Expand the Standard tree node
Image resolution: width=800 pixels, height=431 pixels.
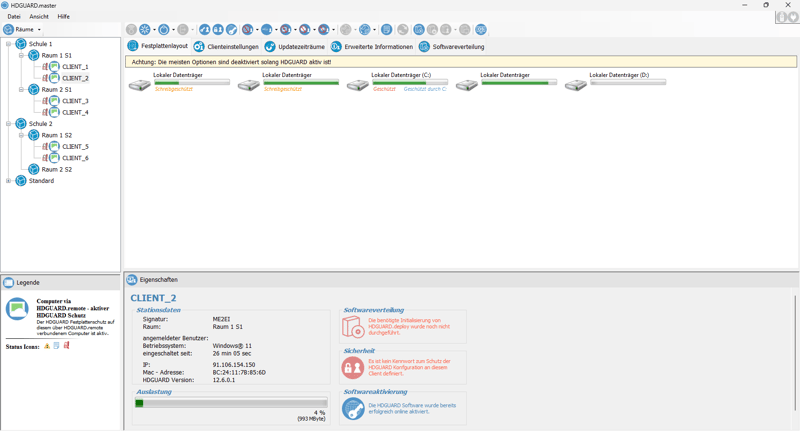point(8,181)
